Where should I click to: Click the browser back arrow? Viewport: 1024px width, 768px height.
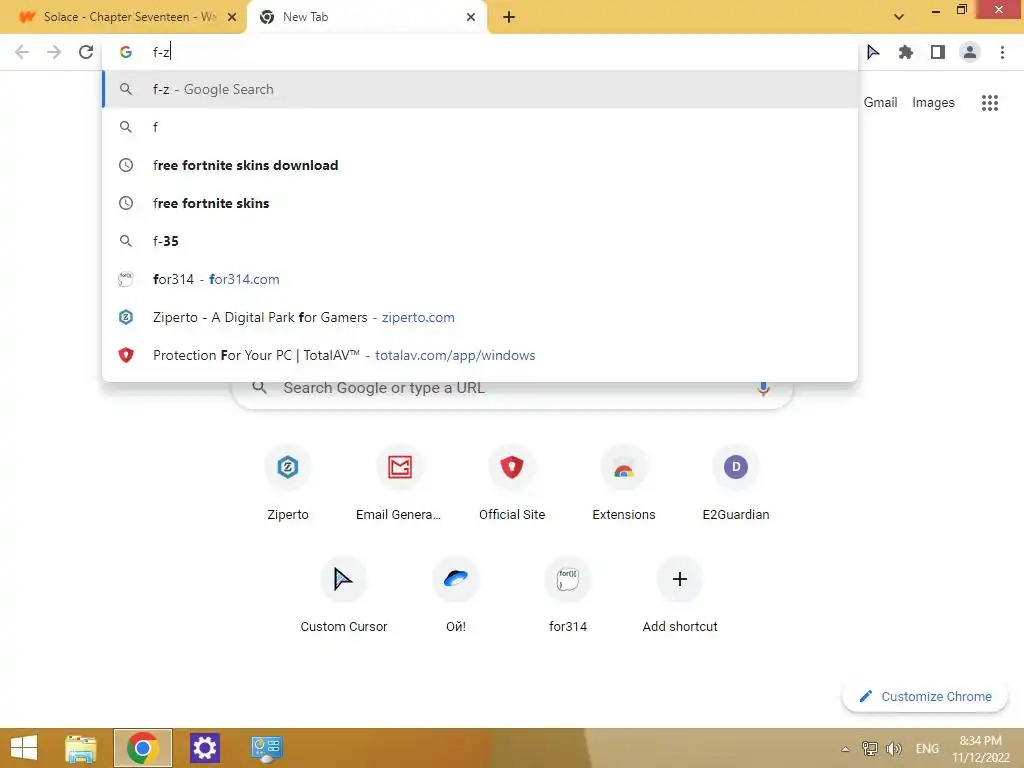point(22,52)
